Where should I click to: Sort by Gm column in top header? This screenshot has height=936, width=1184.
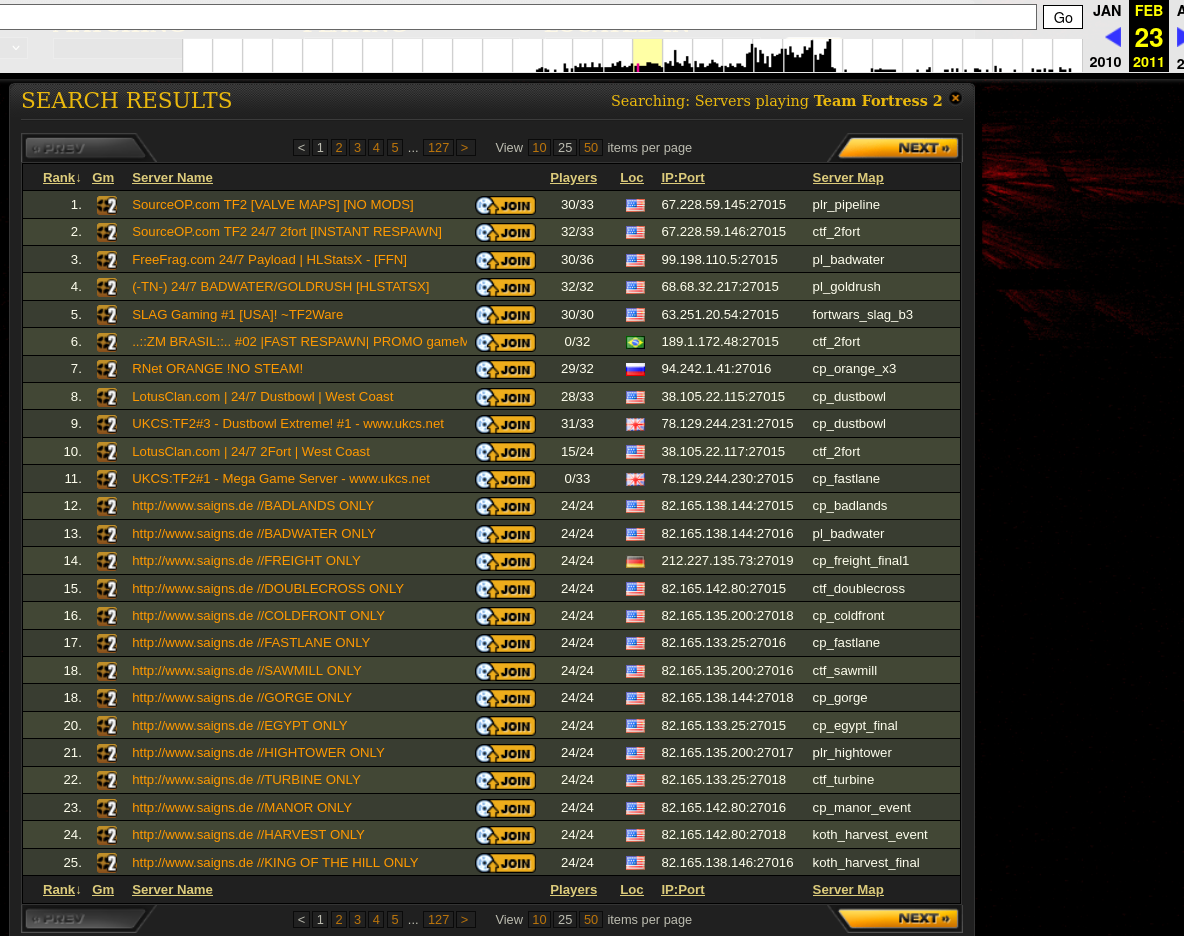[103, 178]
